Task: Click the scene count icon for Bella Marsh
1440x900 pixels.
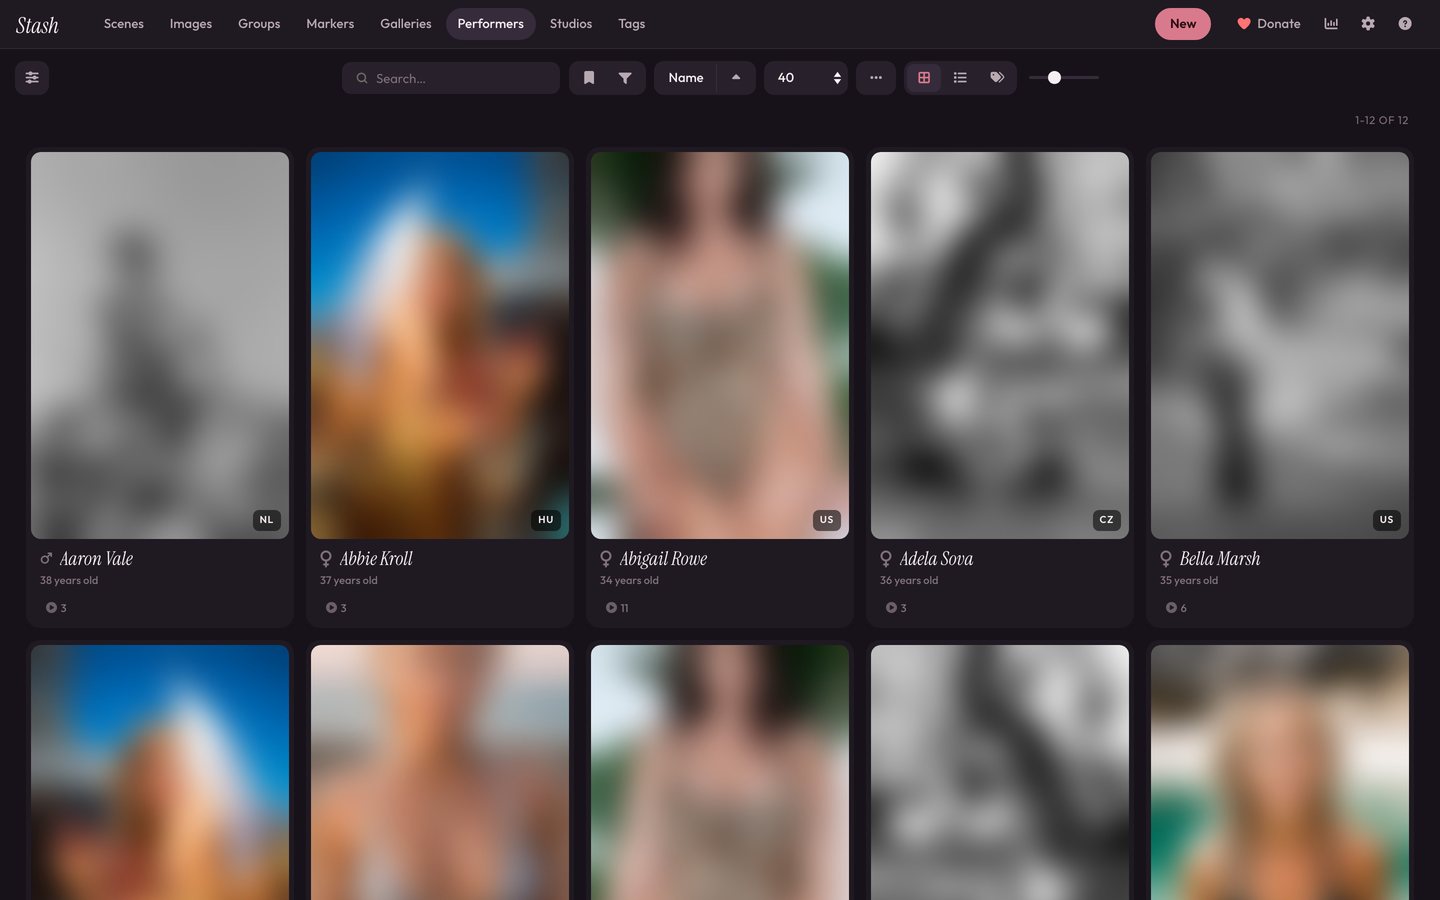Action: coord(1171,608)
